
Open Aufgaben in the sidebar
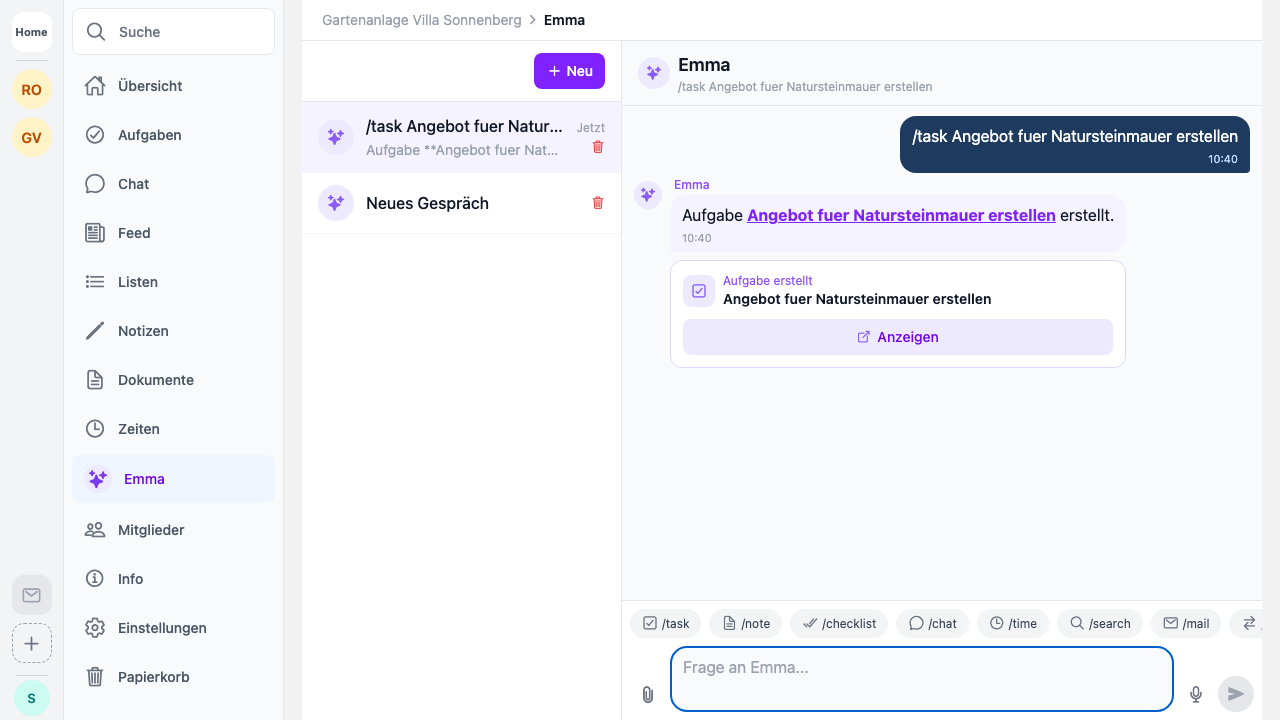point(149,135)
